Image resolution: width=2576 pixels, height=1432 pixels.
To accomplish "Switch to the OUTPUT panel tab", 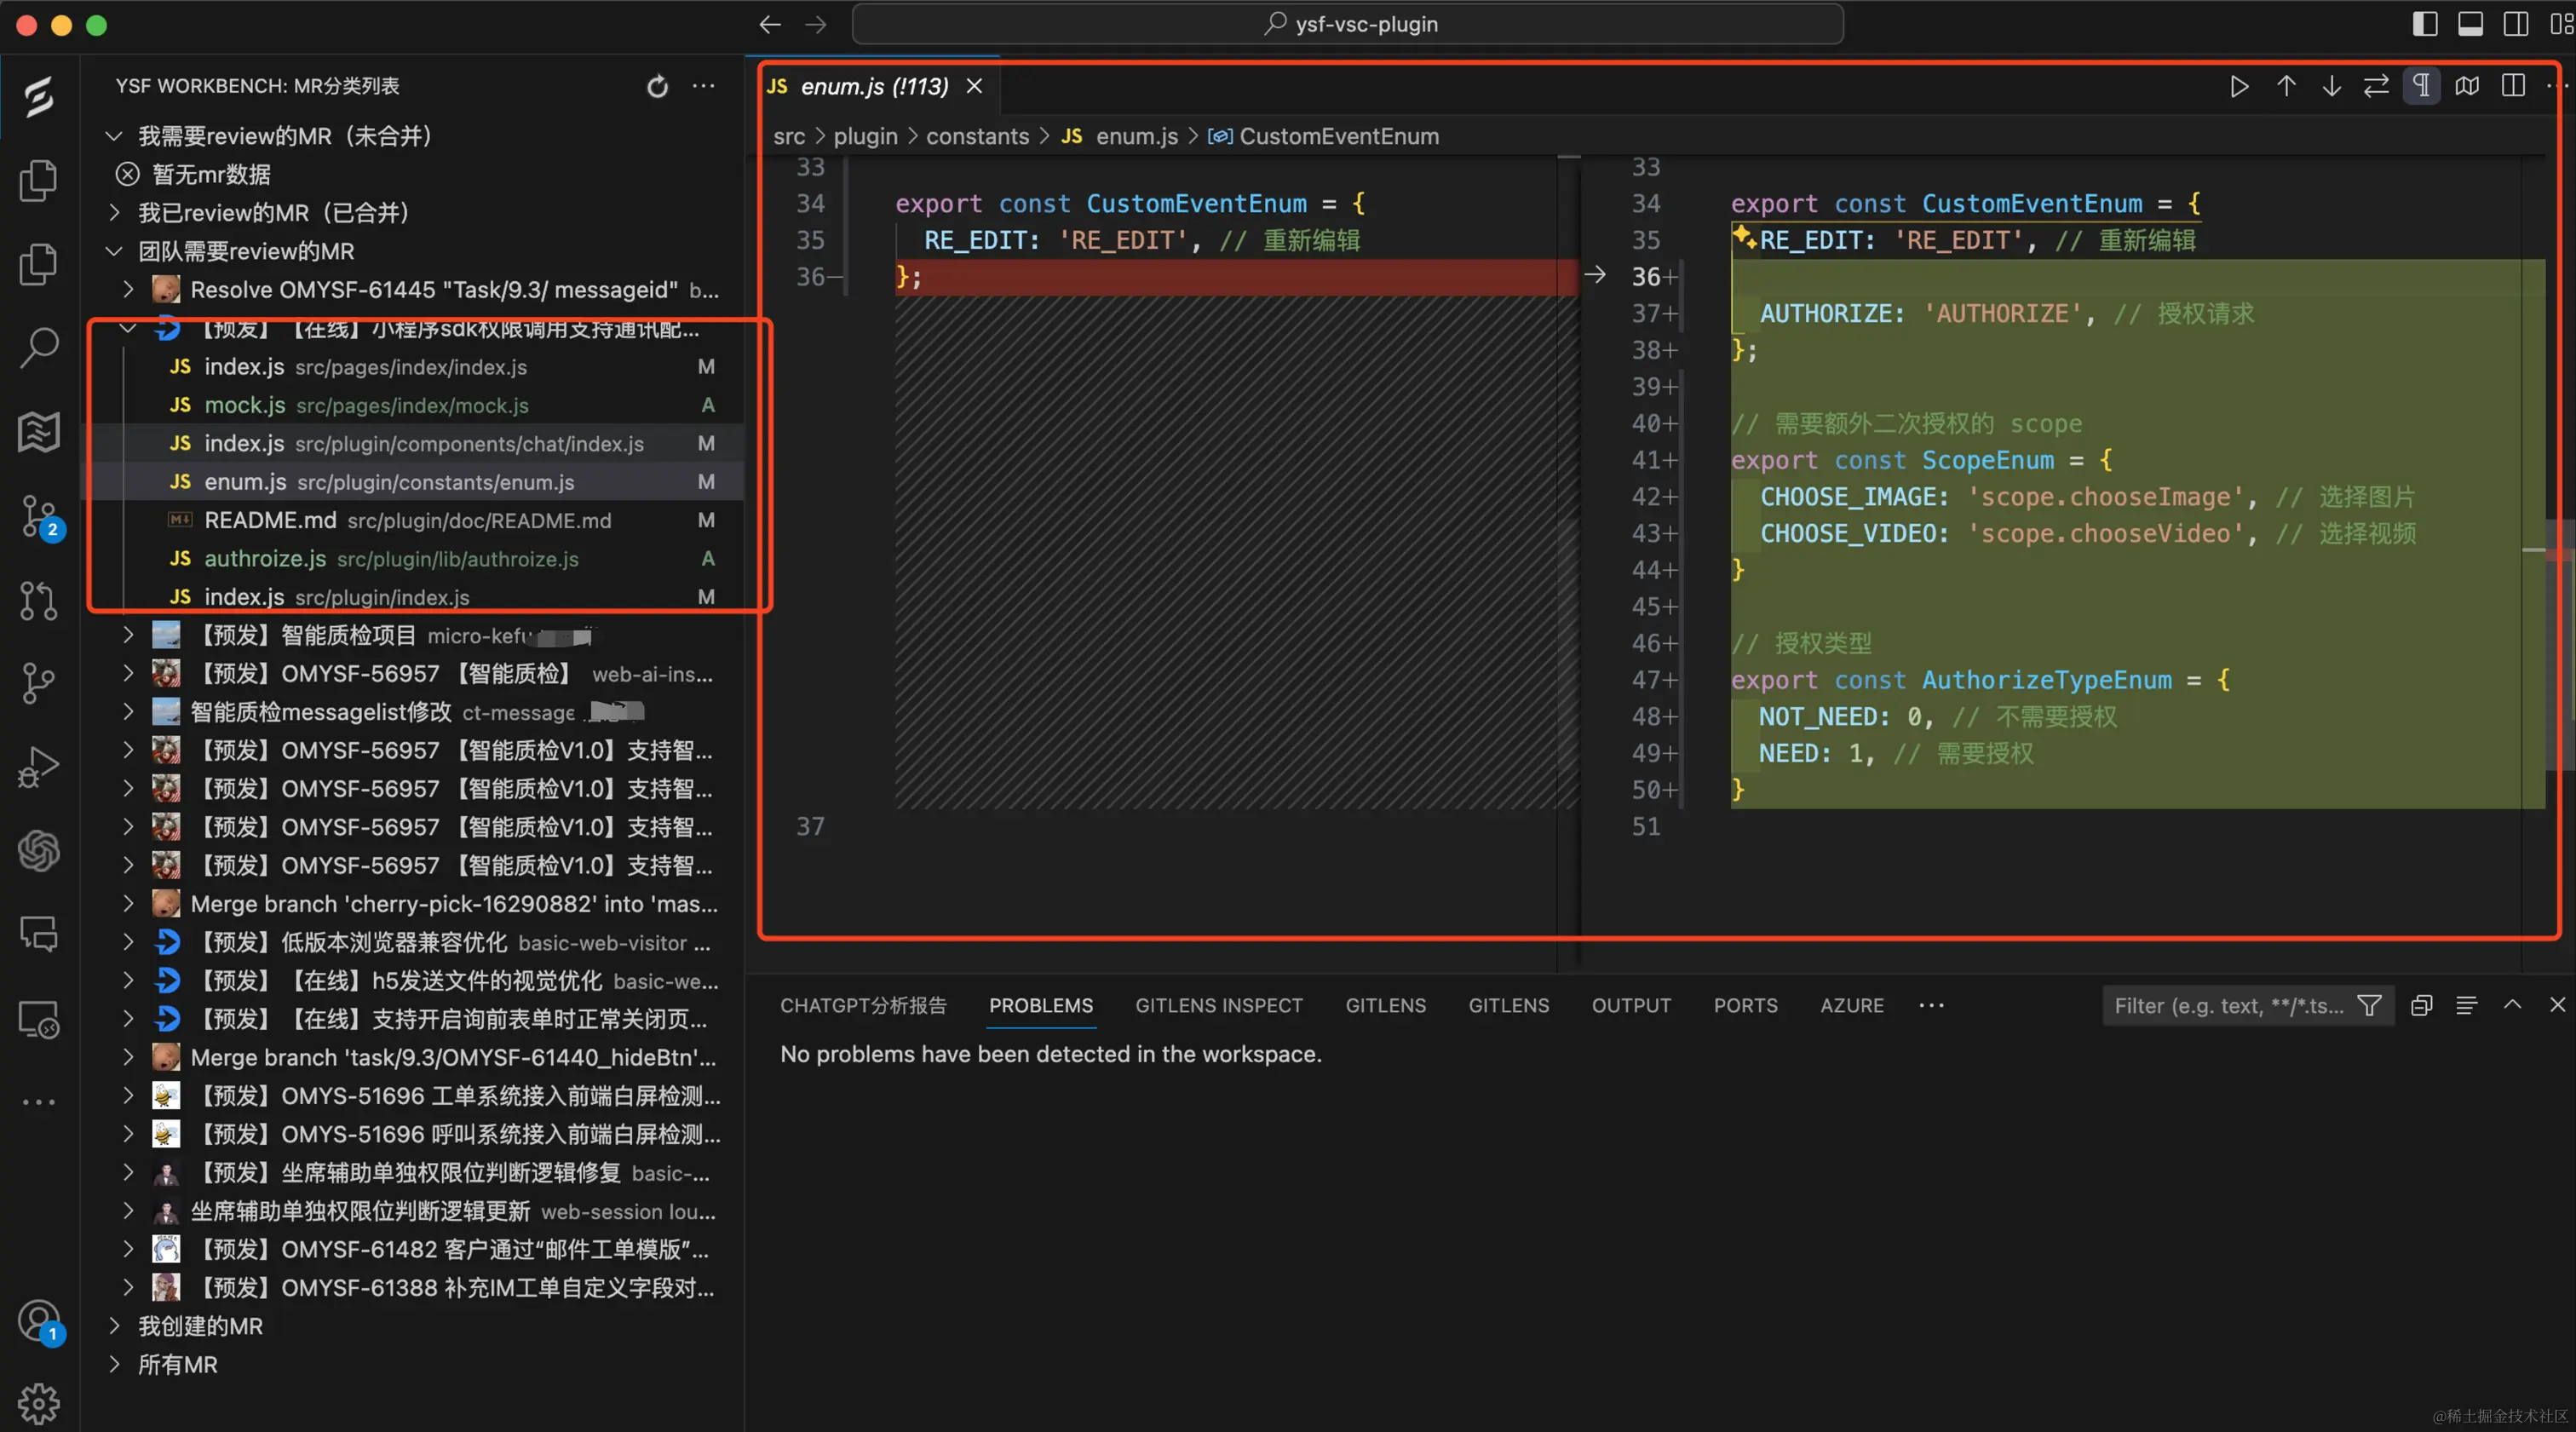I will [x=1631, y=1005].
